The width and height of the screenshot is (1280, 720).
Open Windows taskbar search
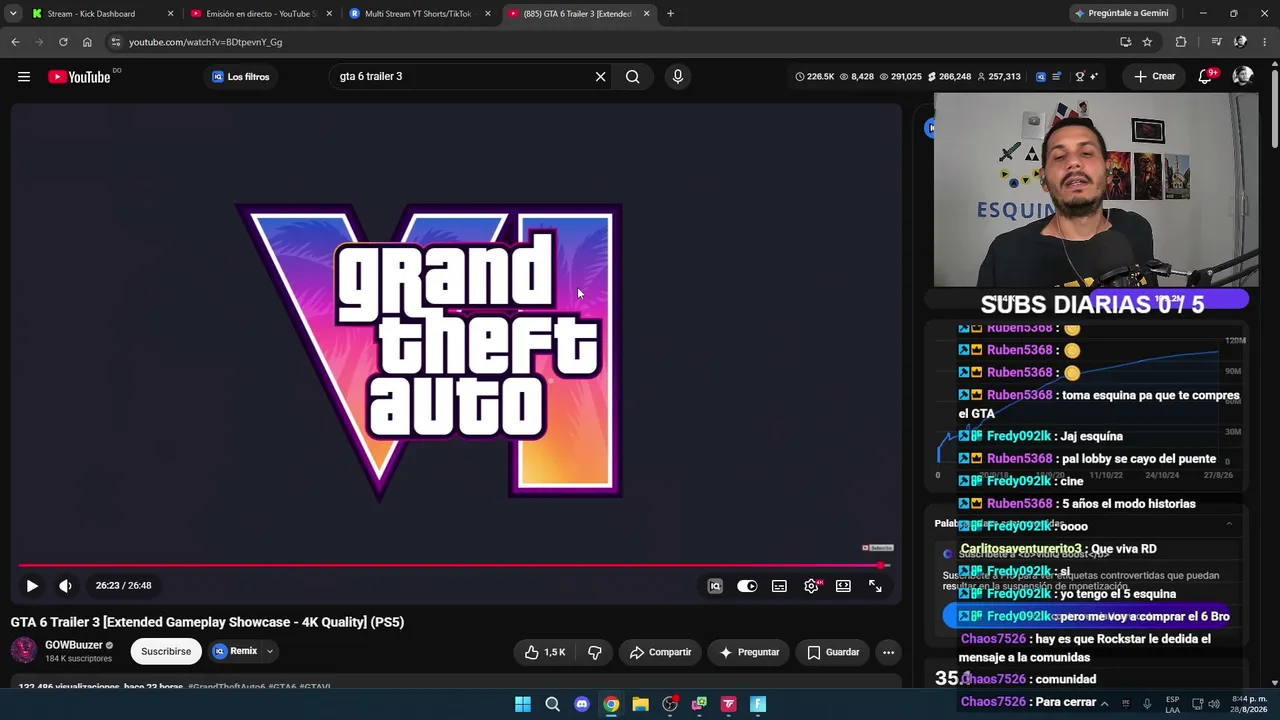pos(552,704)
